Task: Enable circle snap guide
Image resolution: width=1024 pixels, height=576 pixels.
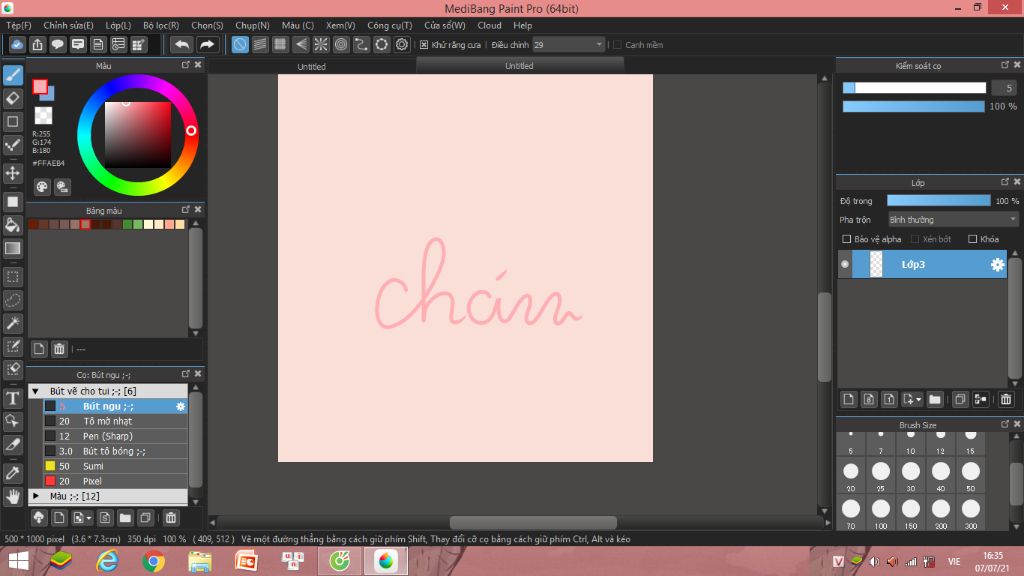Action: (x=341, y=44)
